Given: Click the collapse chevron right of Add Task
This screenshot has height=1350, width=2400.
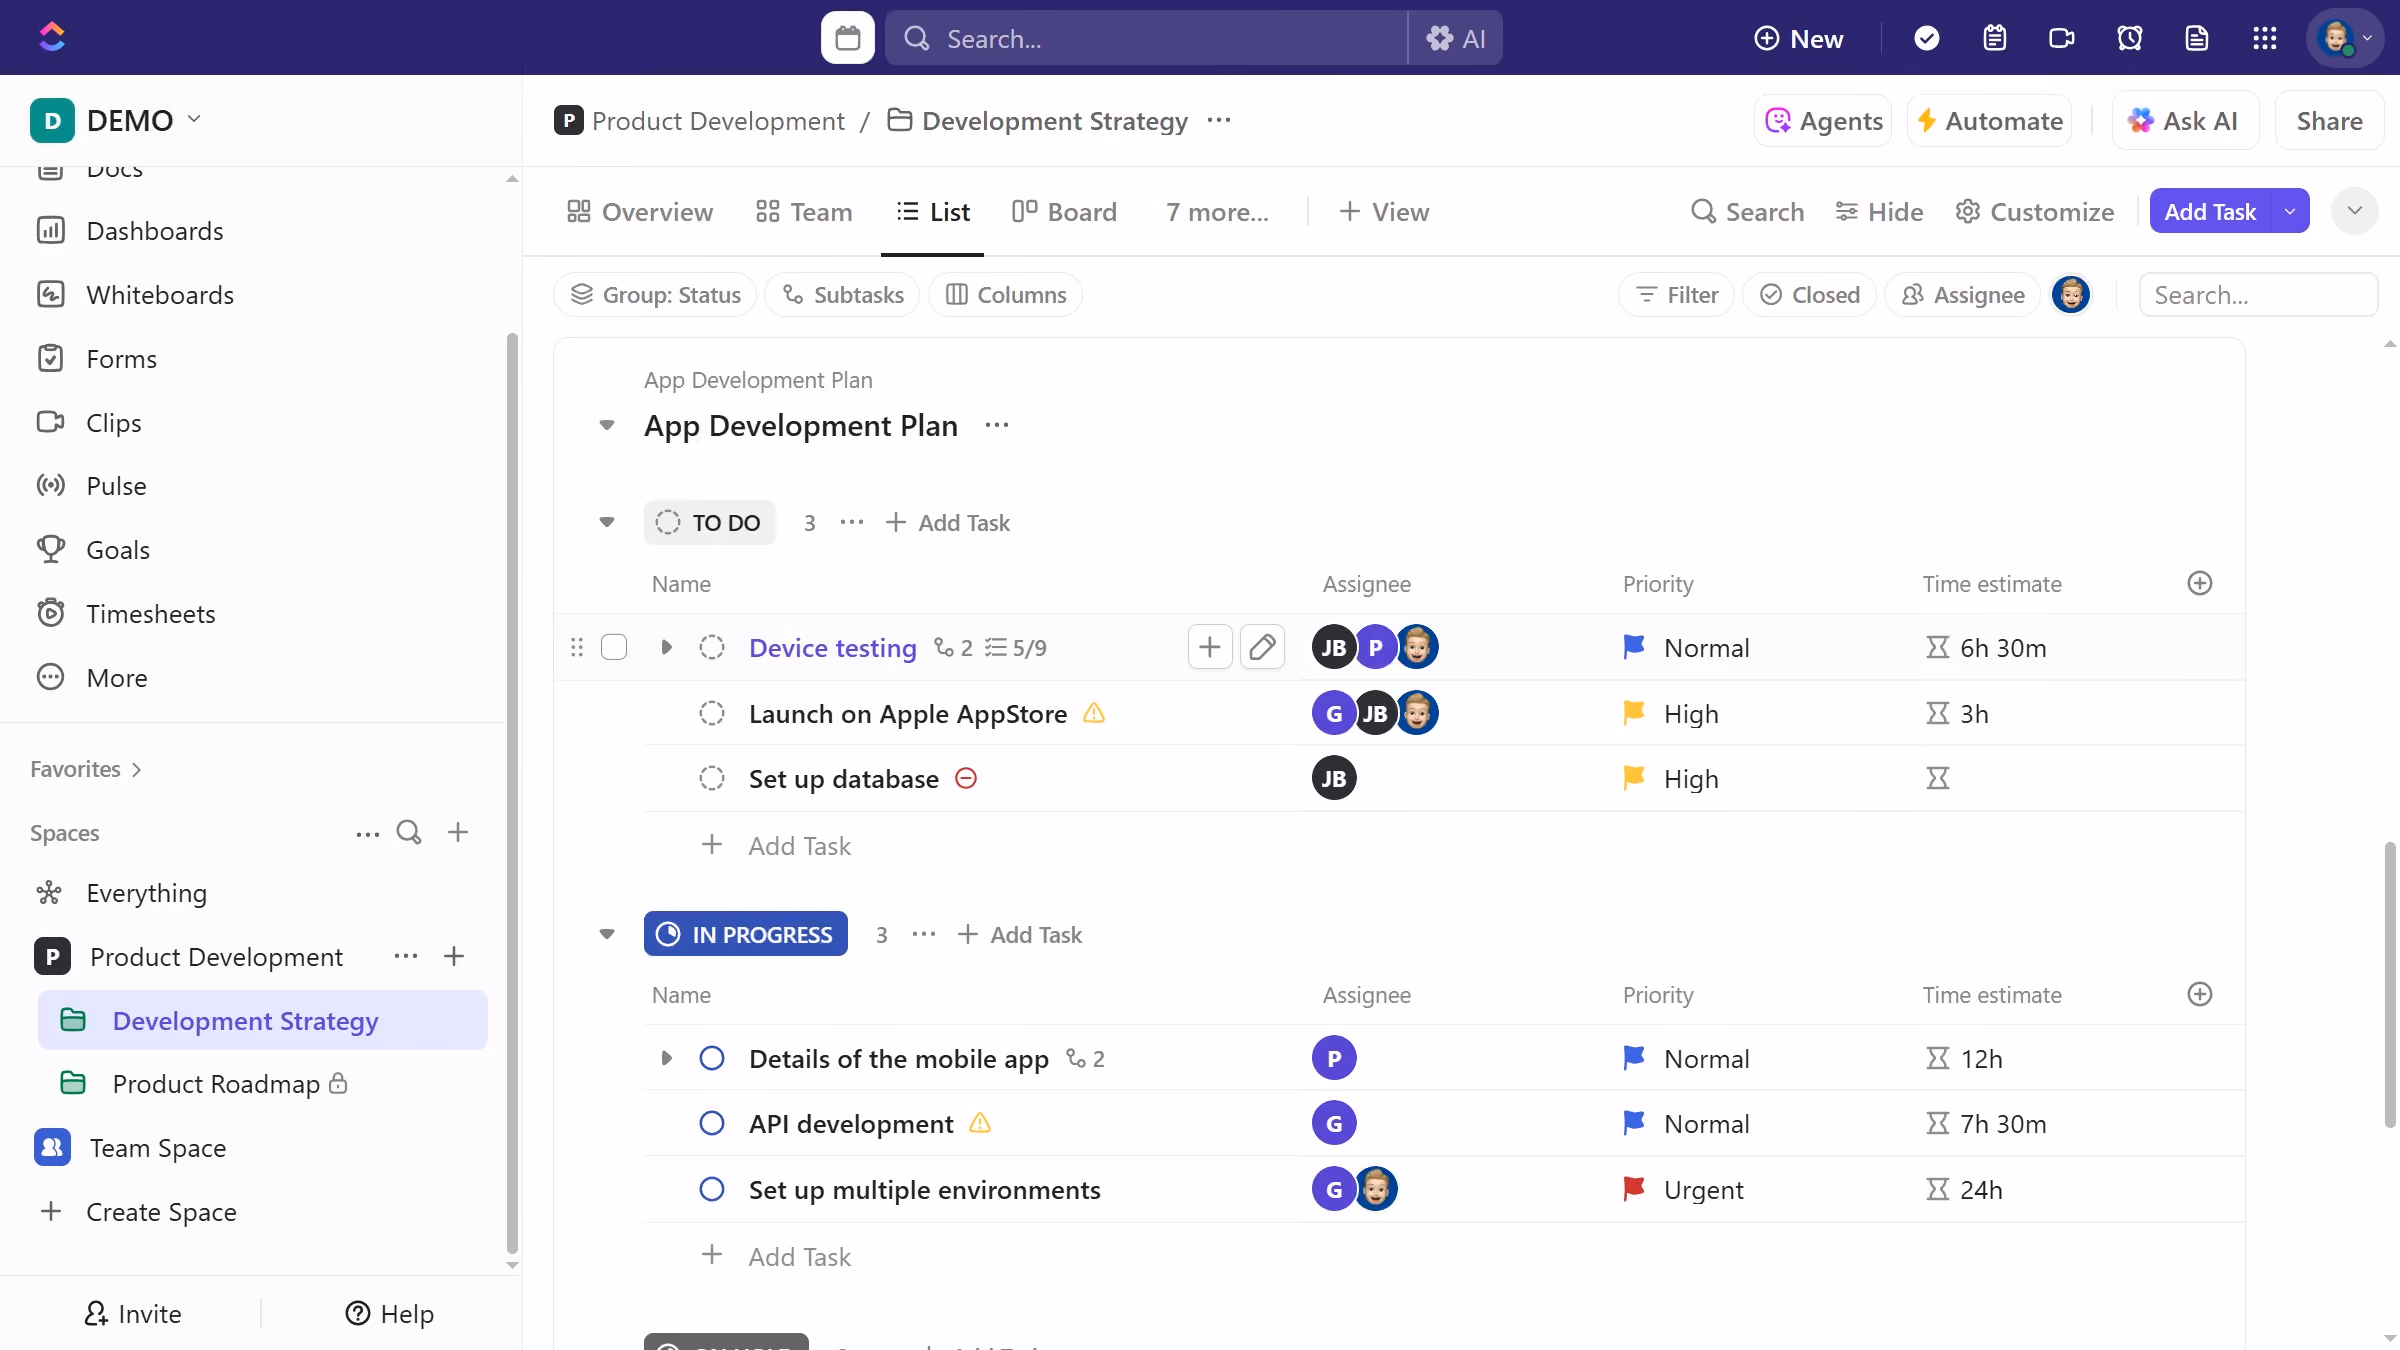Looking at the screenshot, I should click(x=2354, y=211).
